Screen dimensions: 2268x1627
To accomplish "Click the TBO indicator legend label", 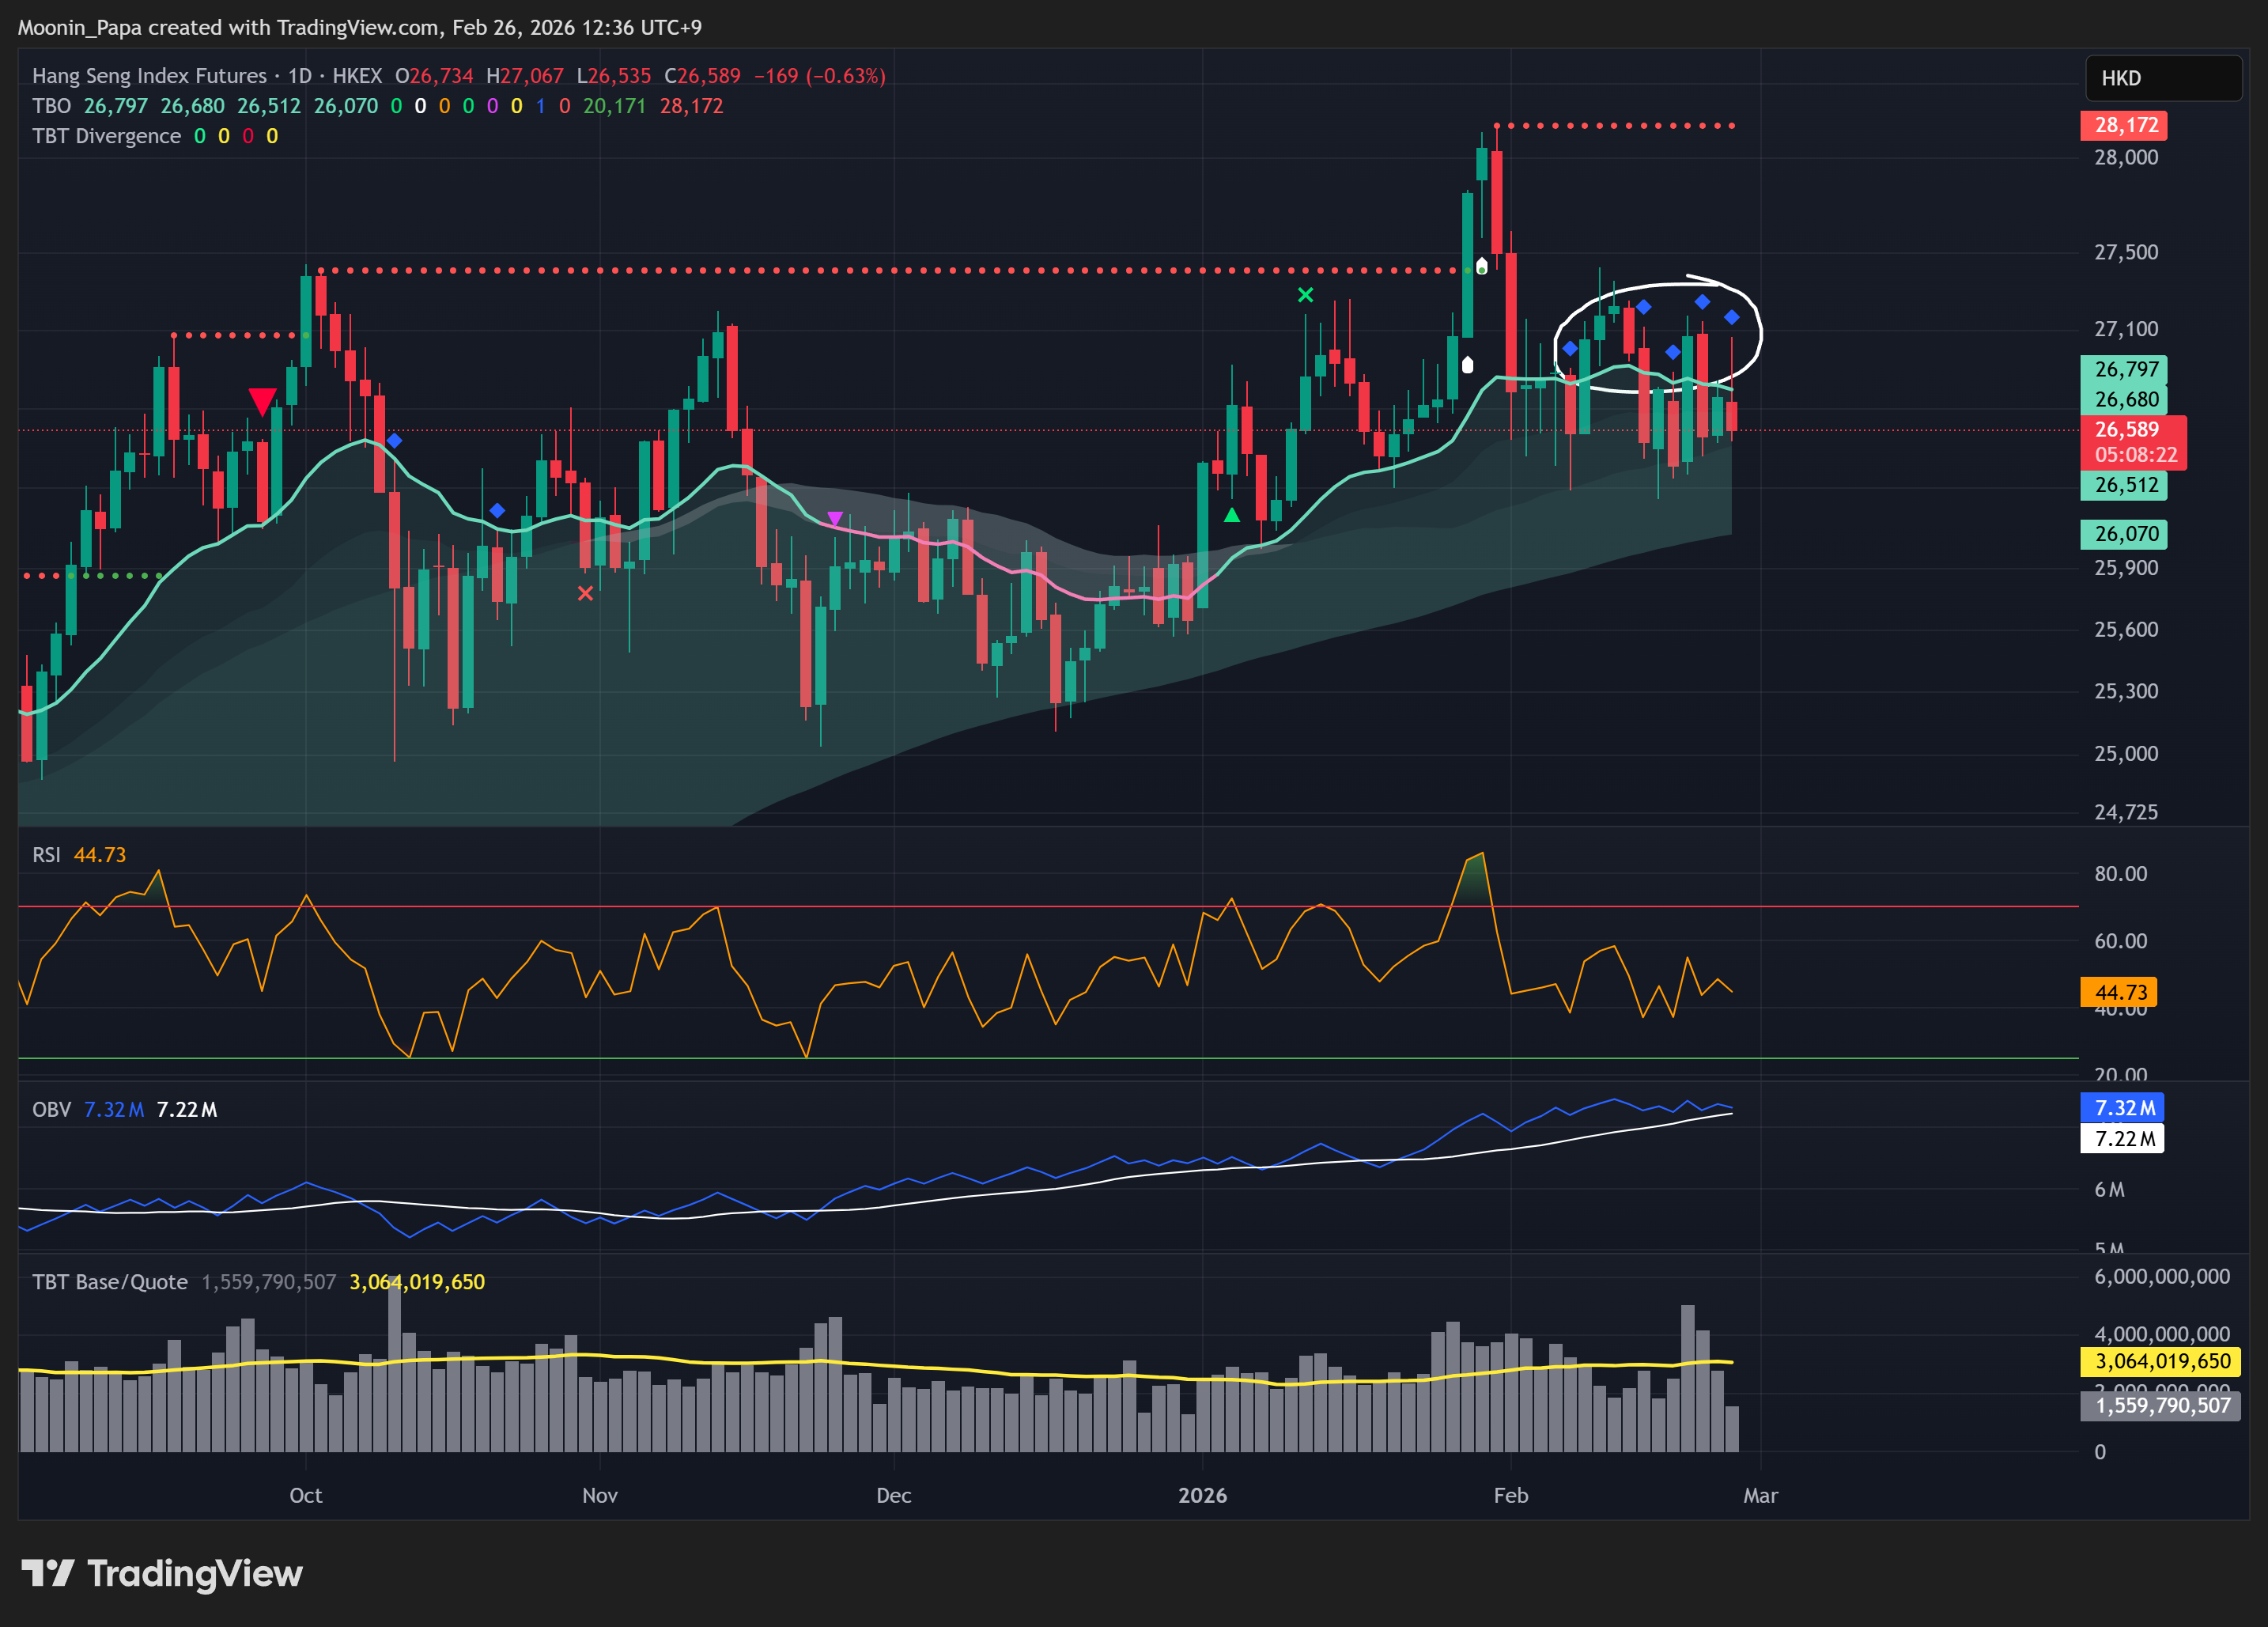I will (x=51, y=106).
